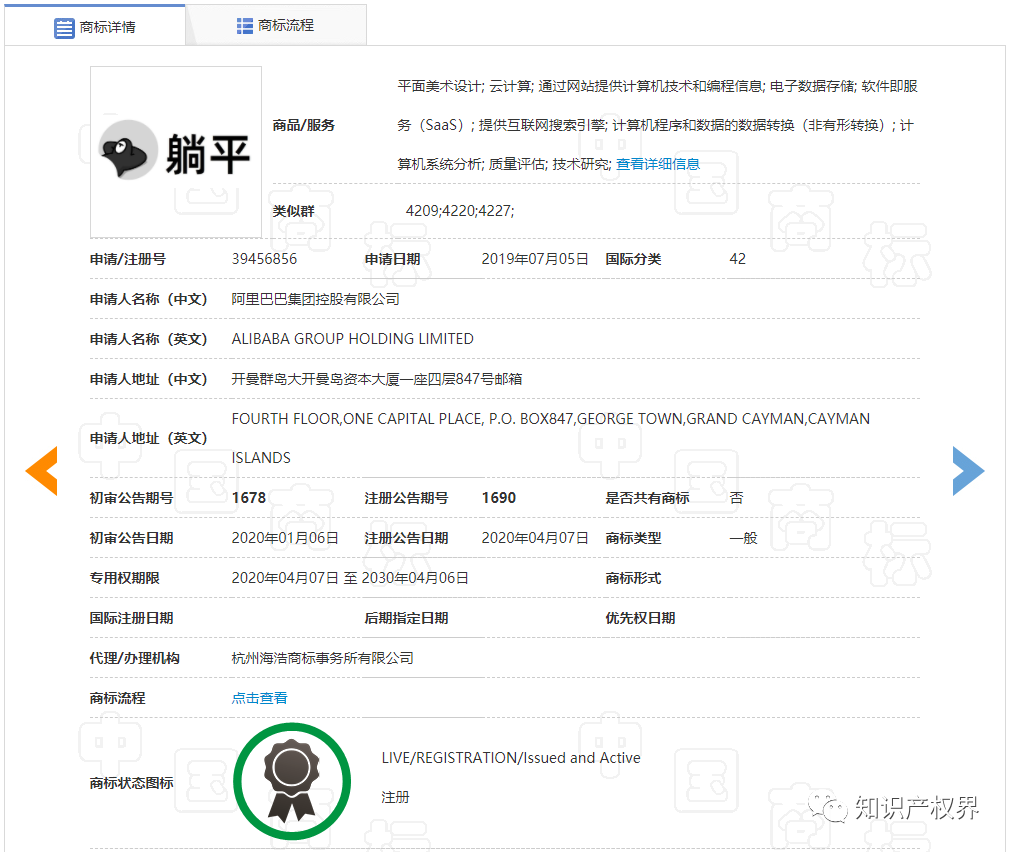Click the 国际注册日期 label
The image size is (1012, 852).
(x=132, y=618)
